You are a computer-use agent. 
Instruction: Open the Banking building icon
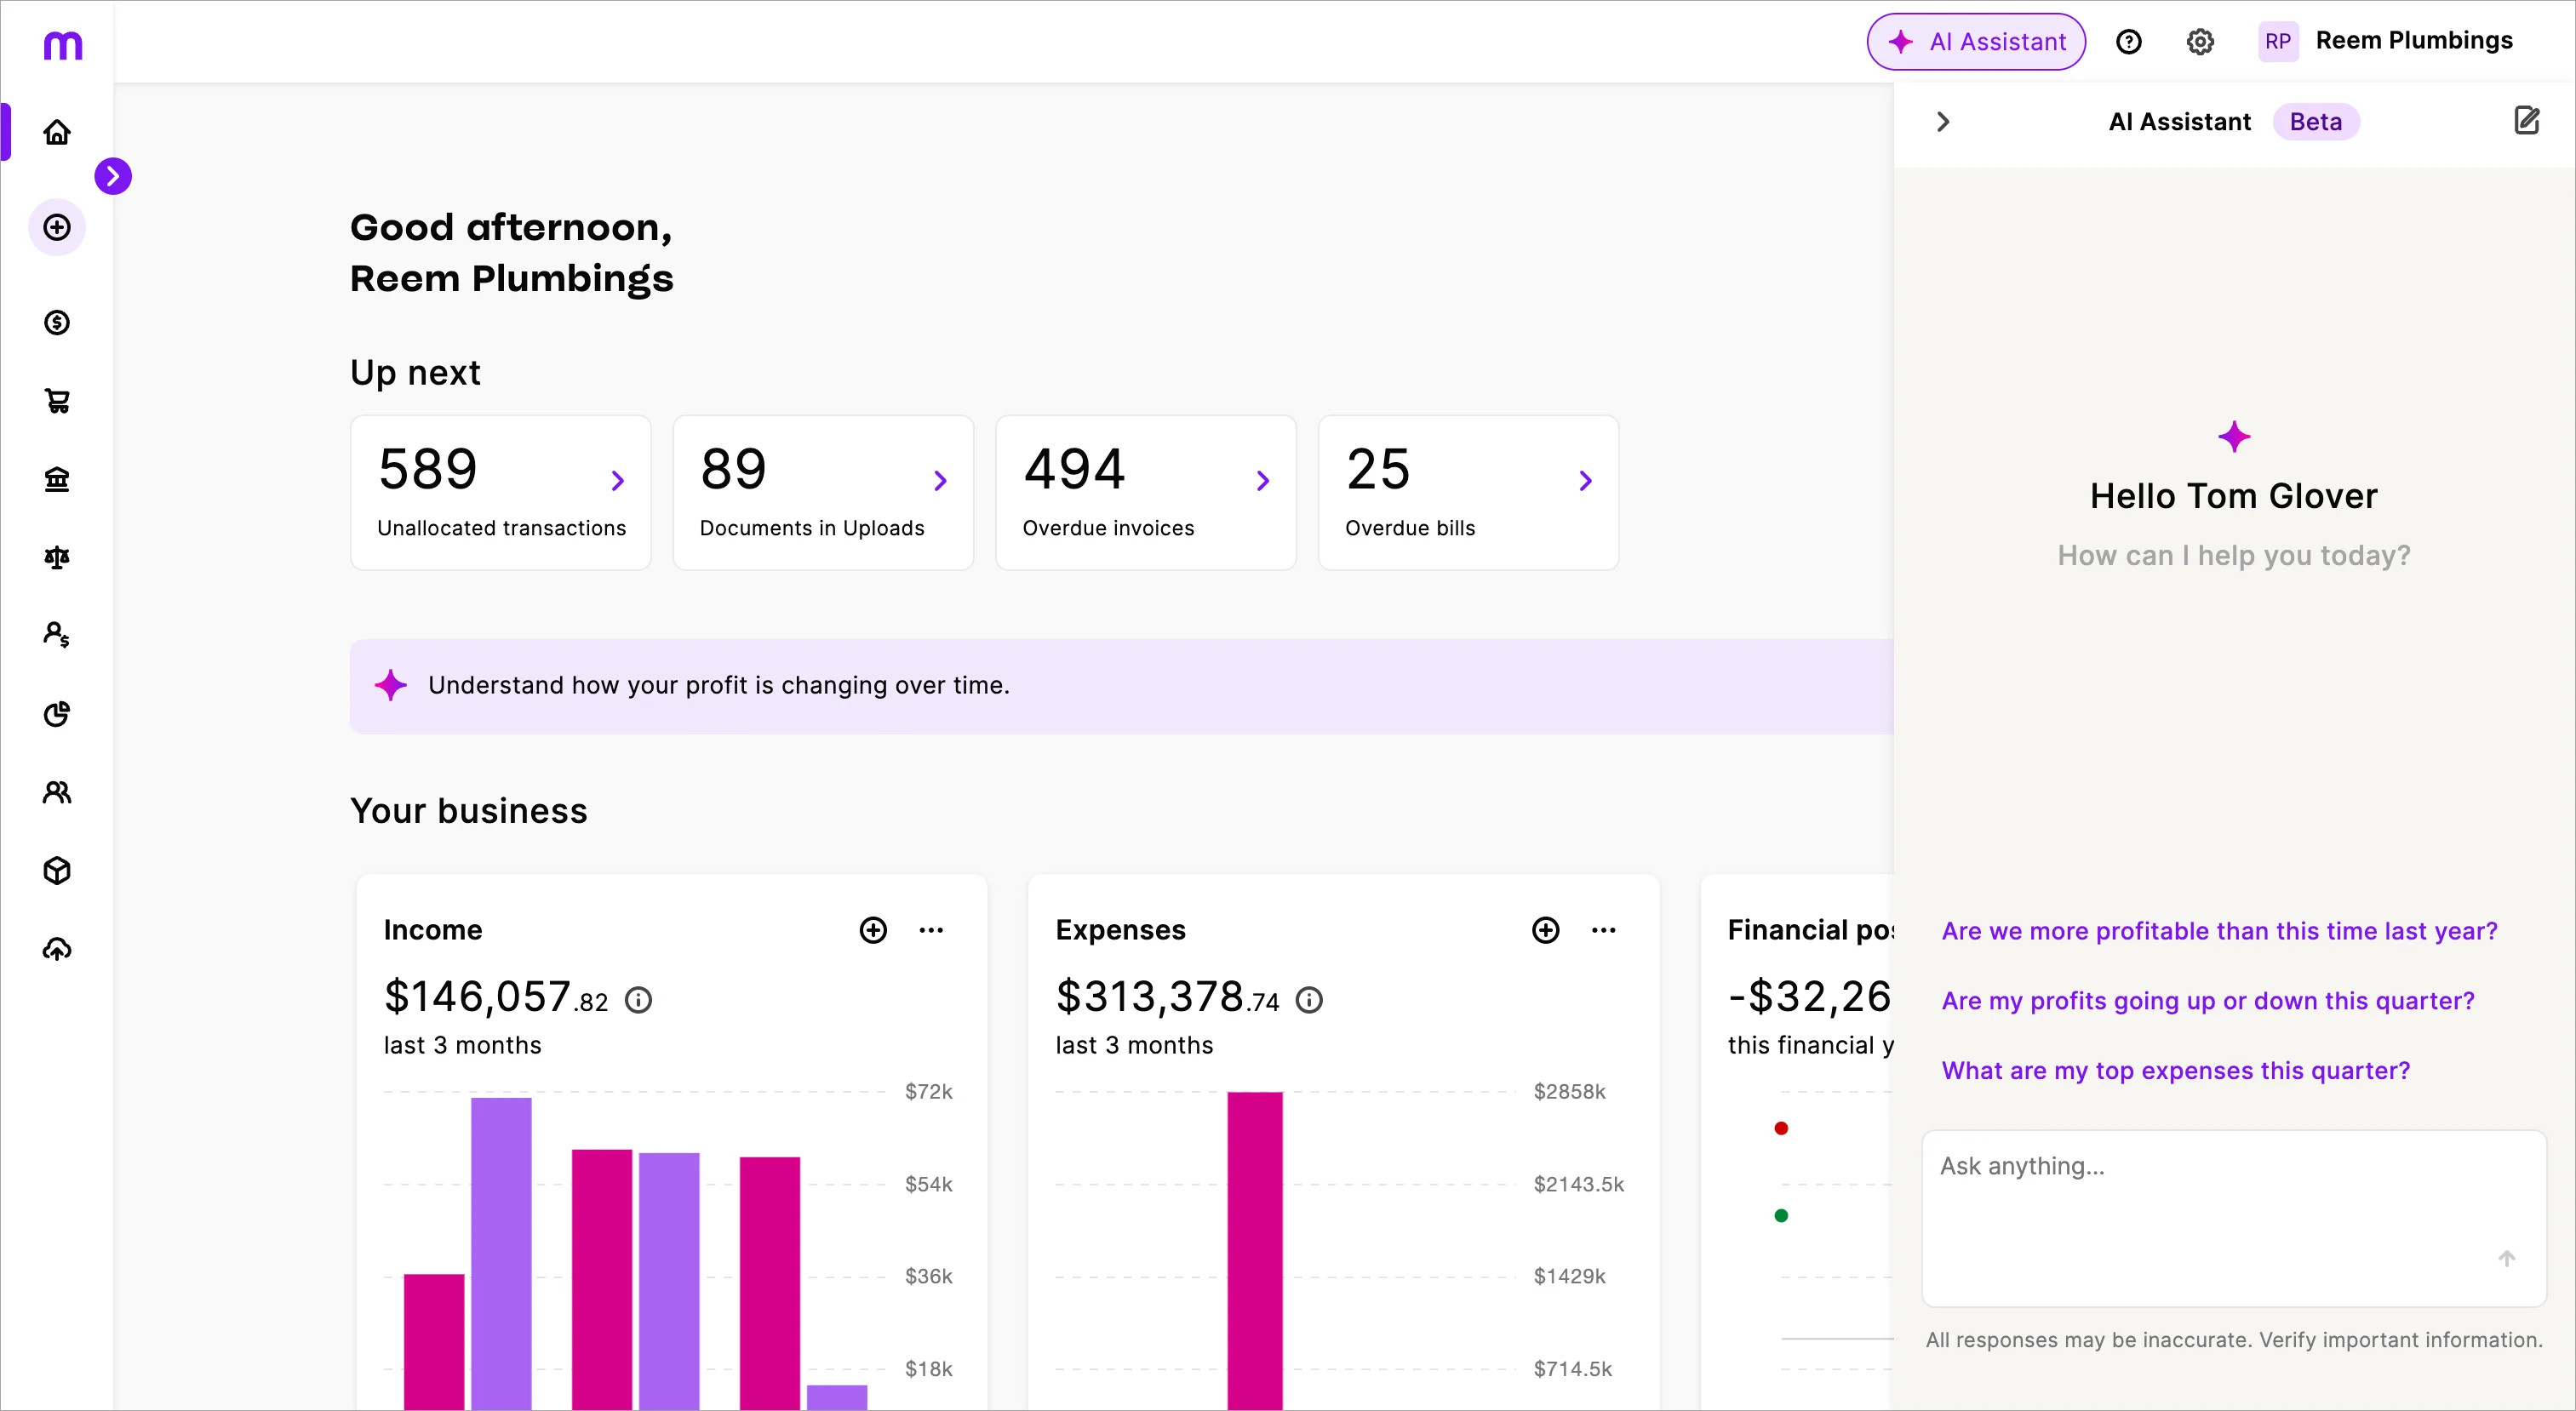coord(57,479)
